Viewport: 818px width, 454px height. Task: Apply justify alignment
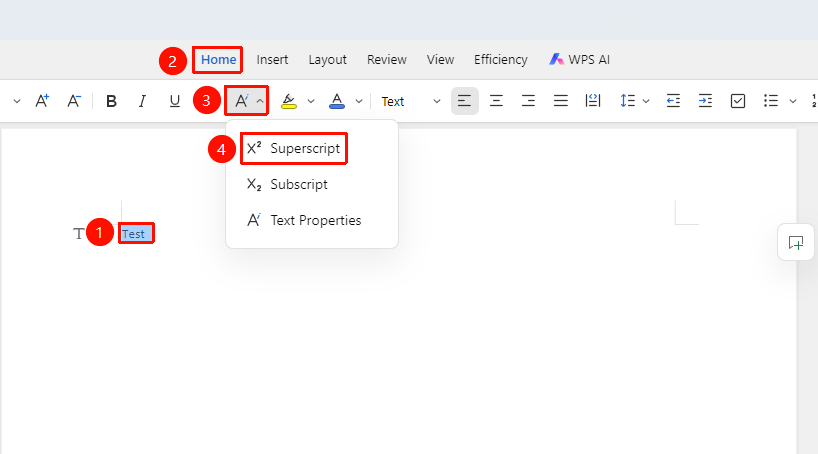[x=561, y=101]
